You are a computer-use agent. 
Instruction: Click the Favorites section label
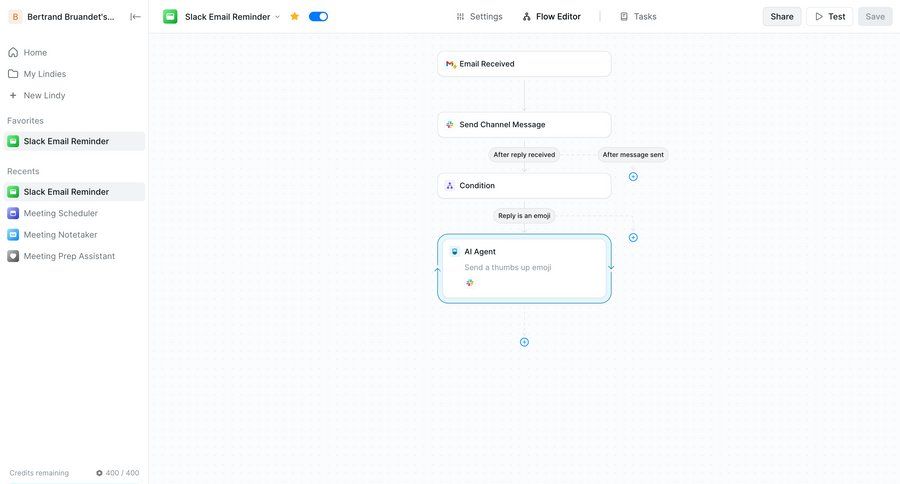point(25,121)
